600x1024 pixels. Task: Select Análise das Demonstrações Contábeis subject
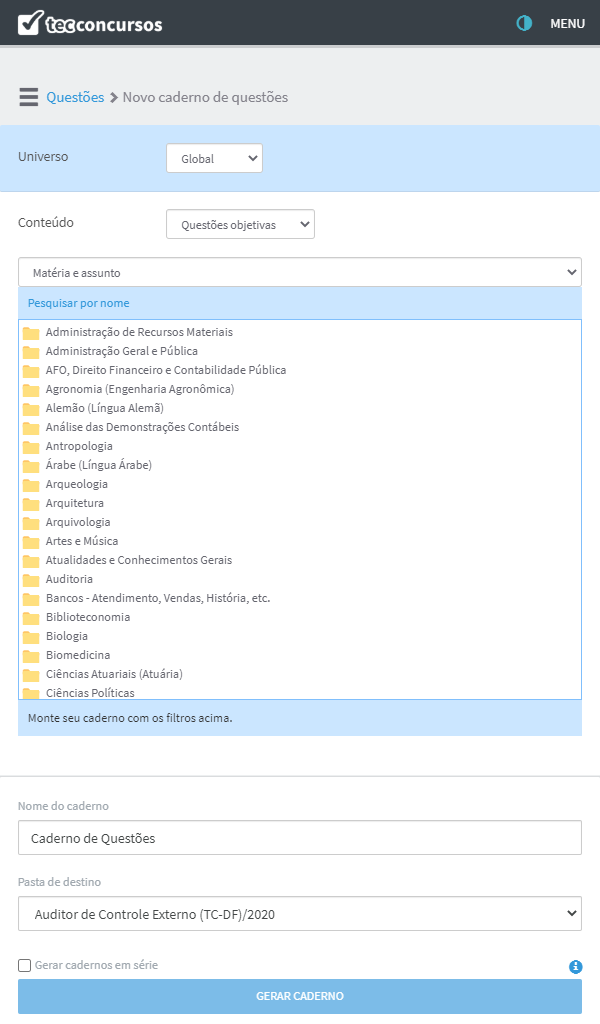coord(142,426)
